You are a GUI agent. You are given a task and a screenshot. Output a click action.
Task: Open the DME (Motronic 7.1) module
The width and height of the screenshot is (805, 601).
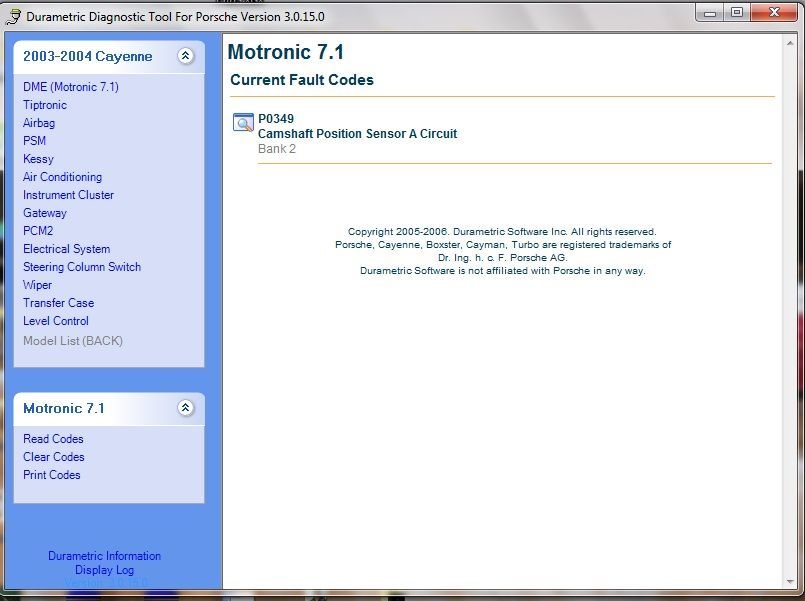(71, 87)
